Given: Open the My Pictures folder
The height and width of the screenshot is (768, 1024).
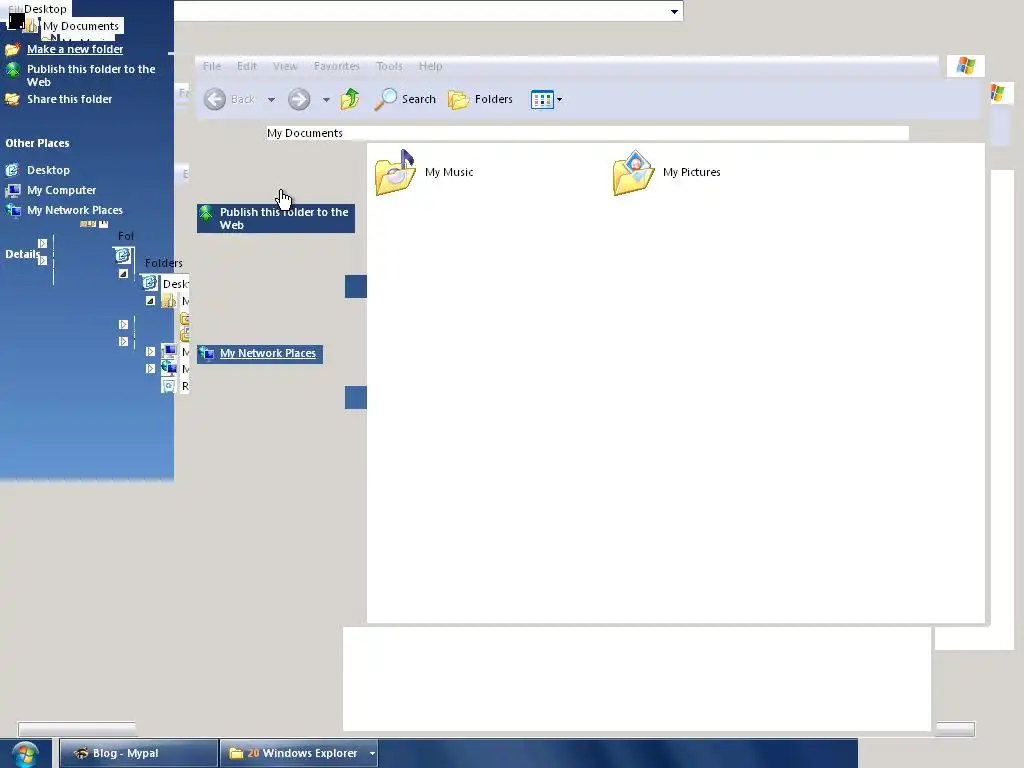Looking at the screenshot, I should pos(666,172).
